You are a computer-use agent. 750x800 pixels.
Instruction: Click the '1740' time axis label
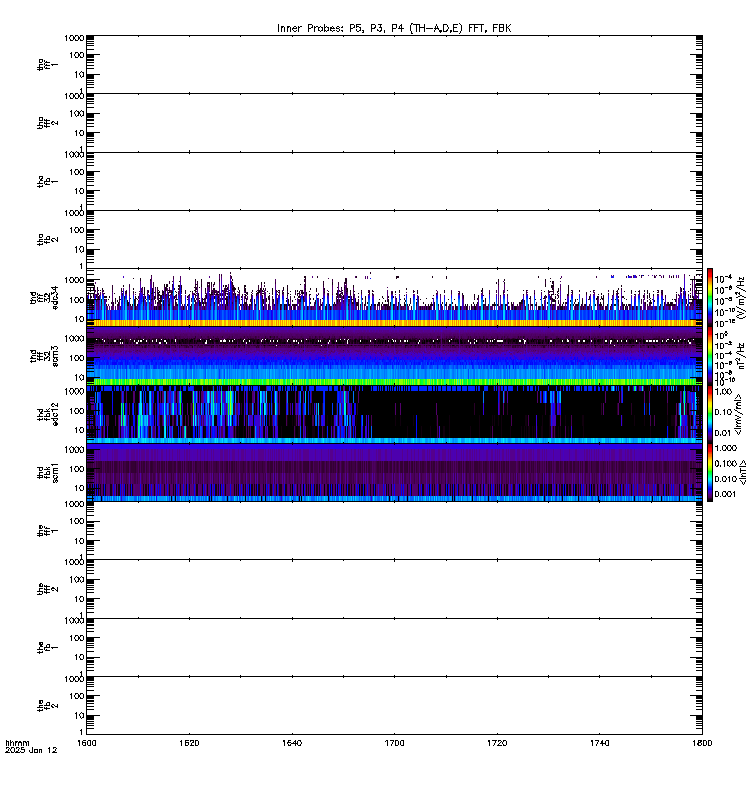(599, 743)
